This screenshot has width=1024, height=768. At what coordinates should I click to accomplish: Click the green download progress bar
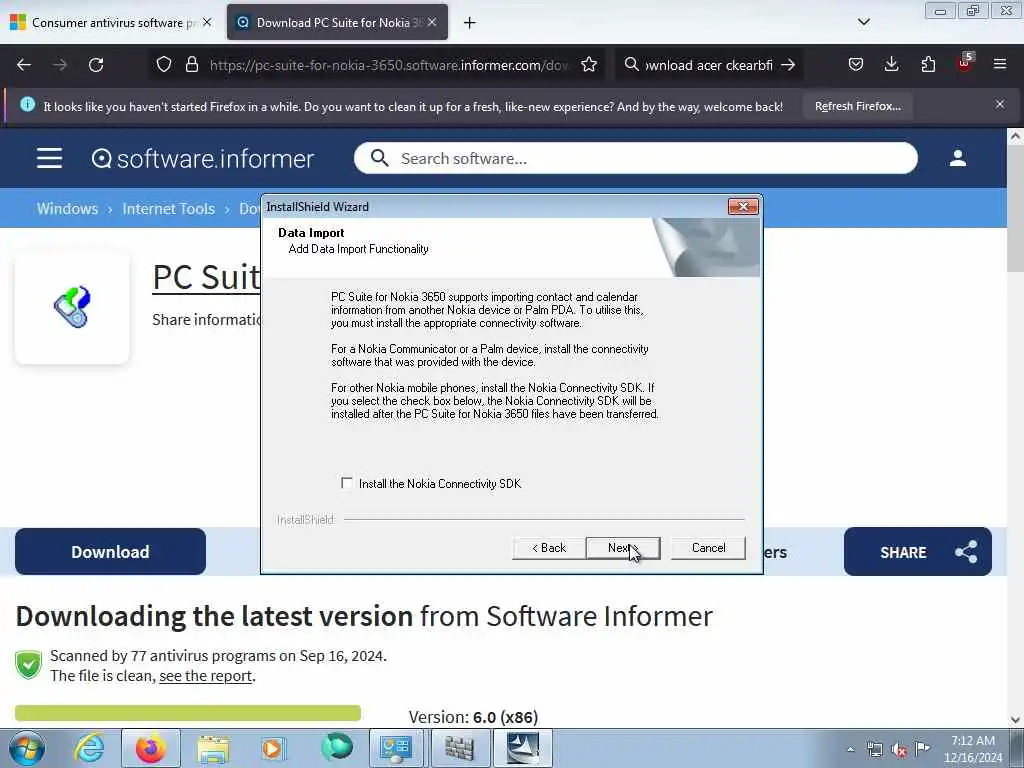188,713
